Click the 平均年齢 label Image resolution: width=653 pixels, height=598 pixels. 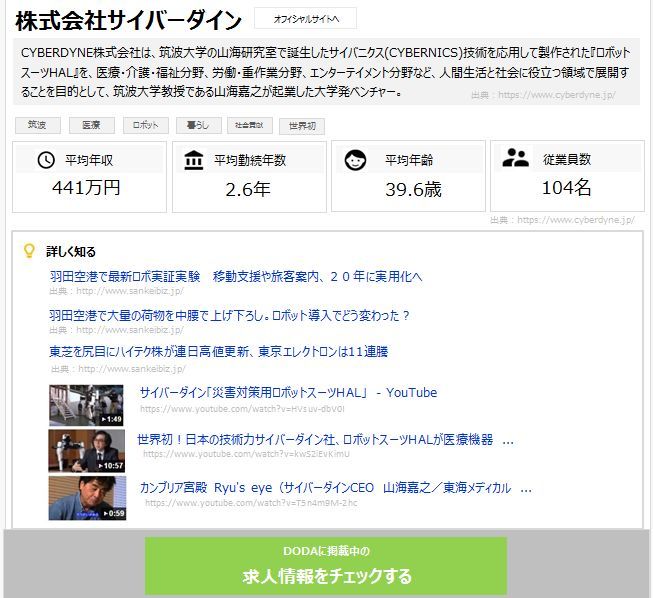tap(409, 160)
